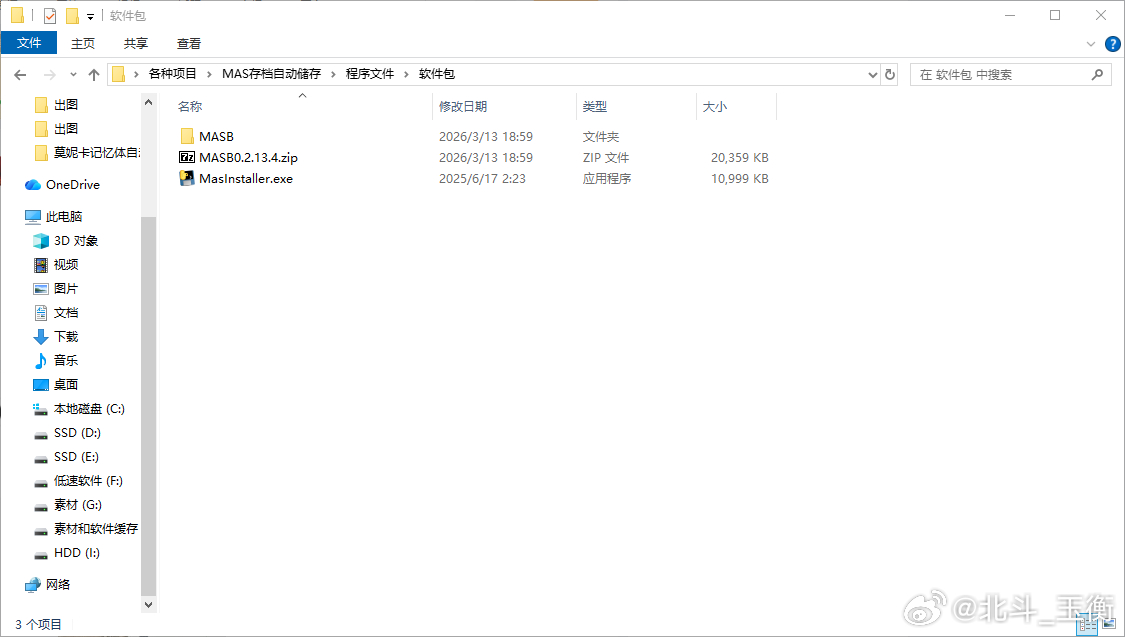Open the 文件 menu tab
Viewport: 1125px width, 637px height.
(x=29, y=43)
